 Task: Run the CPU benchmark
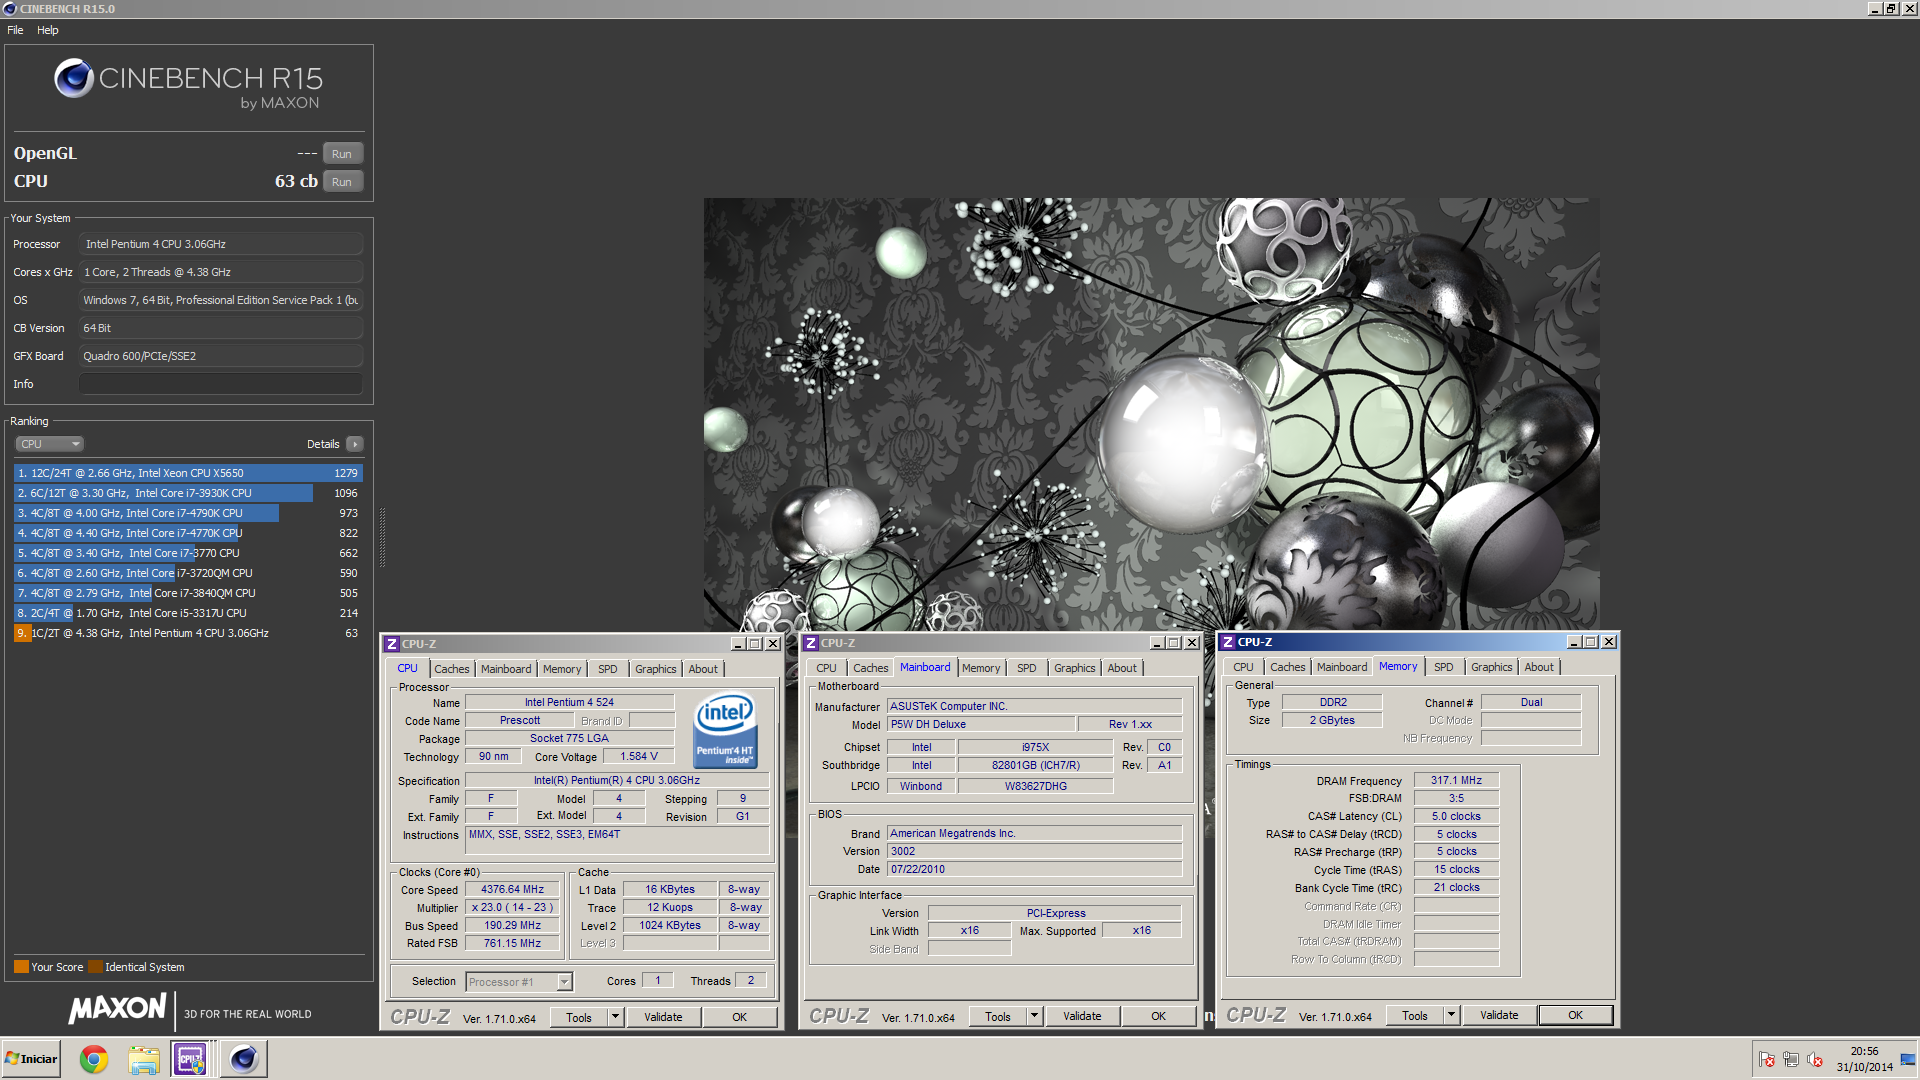click(342, 182)
